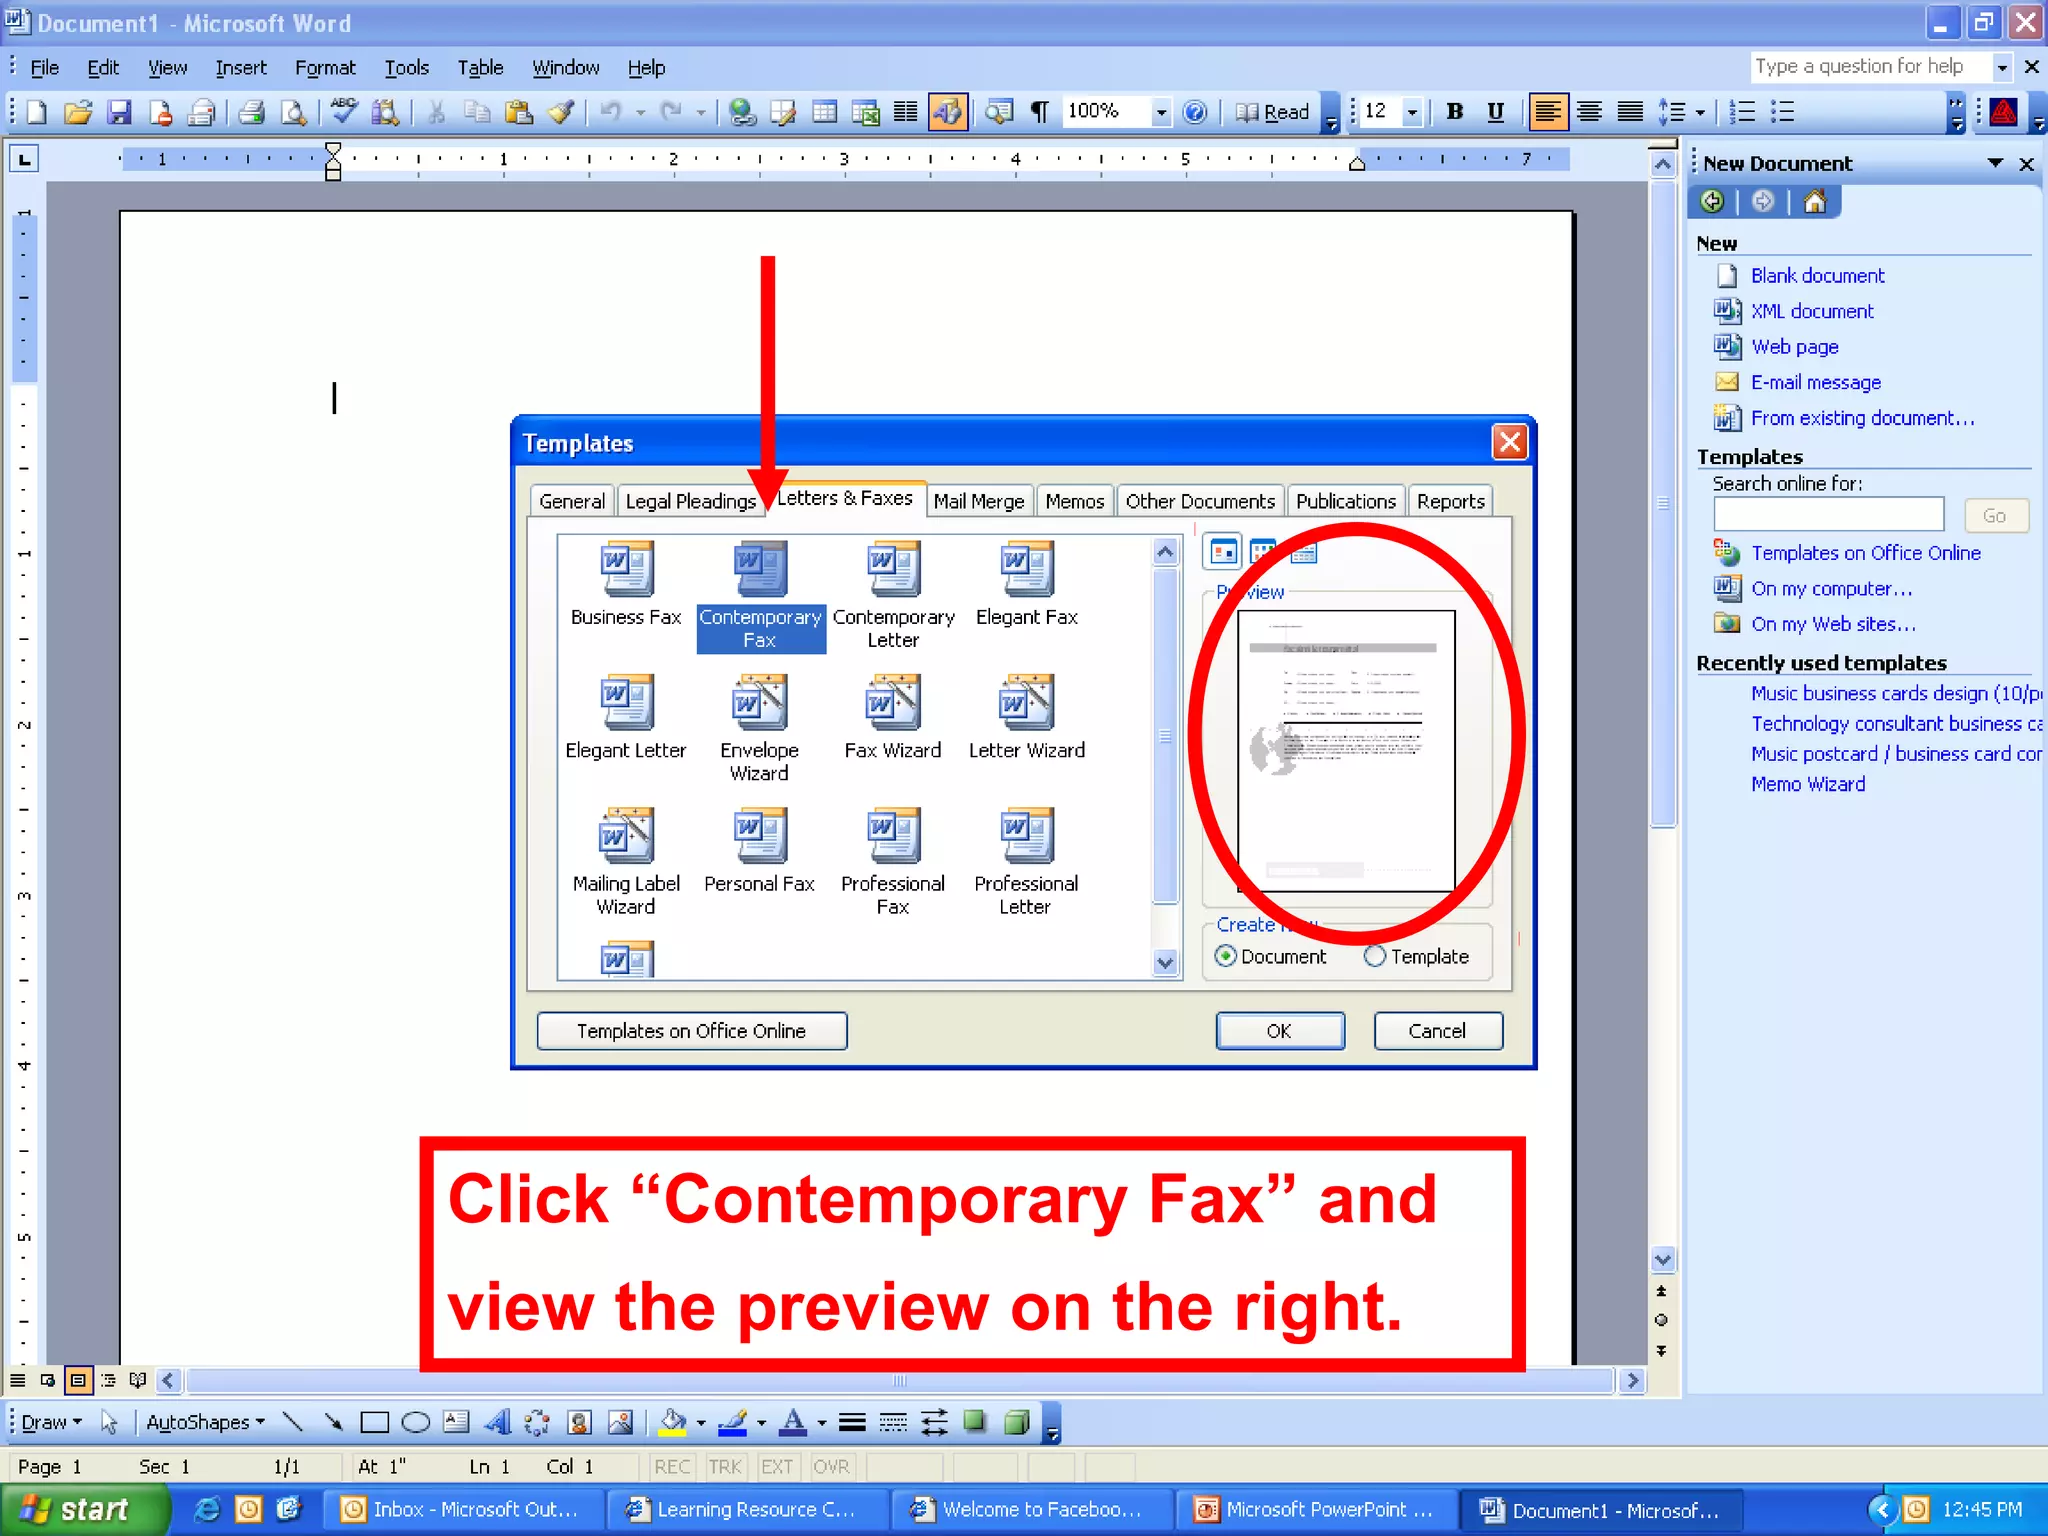Open the Line Color dropdown arrow

point(762,1422)
